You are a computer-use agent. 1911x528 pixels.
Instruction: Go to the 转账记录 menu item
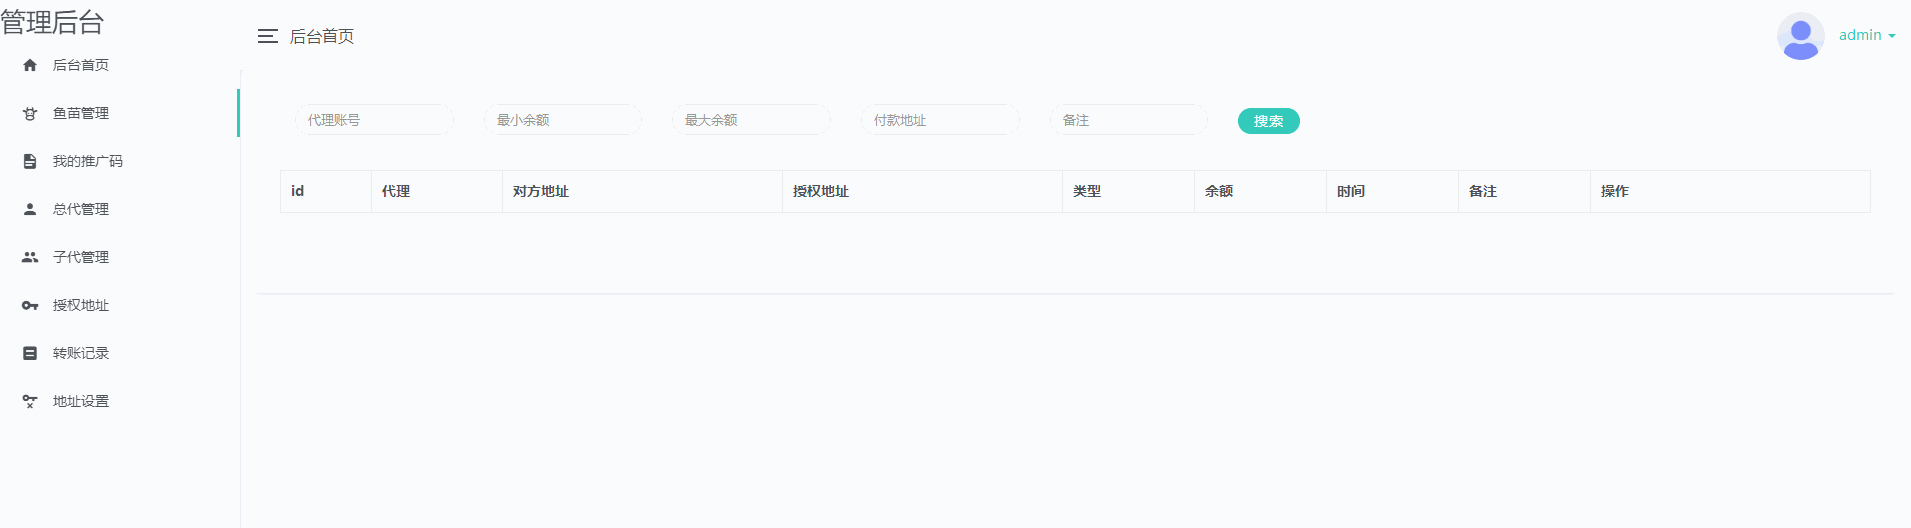click(x=81, y=353)
